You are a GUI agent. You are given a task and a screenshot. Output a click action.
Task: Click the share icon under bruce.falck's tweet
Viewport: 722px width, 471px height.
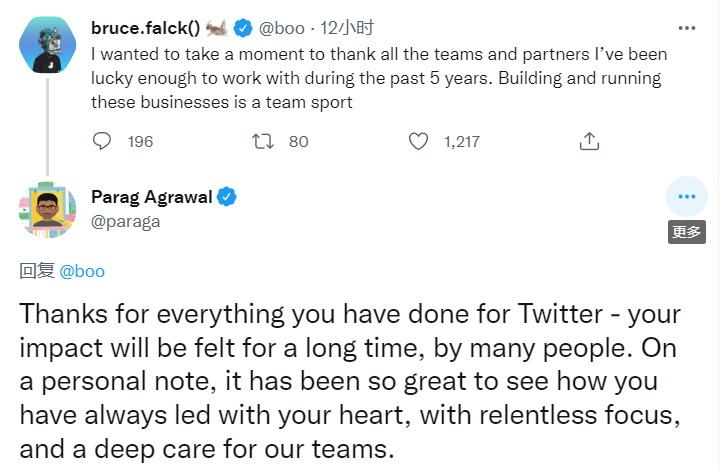tap(589, 142)
